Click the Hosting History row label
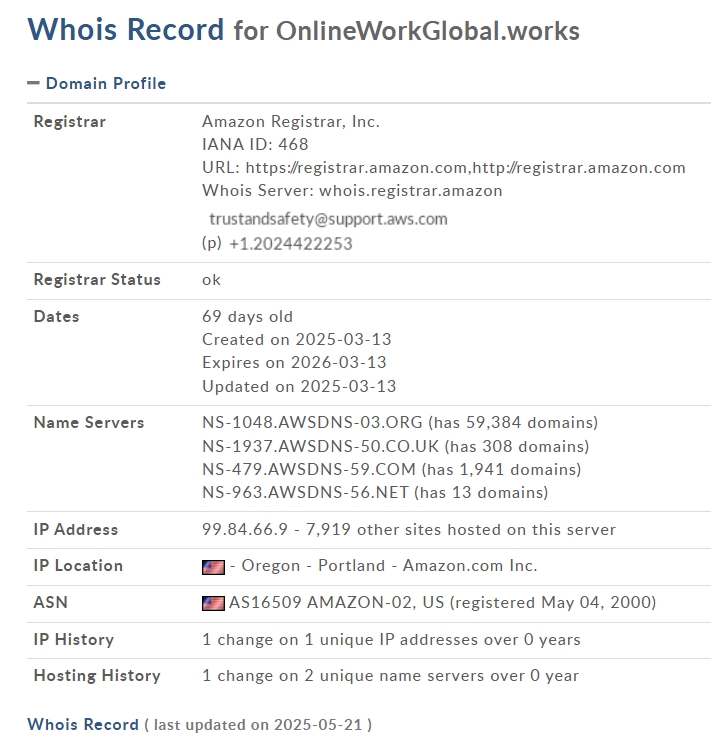The width and height of the screenshot is (711, 736). point(97,675)
